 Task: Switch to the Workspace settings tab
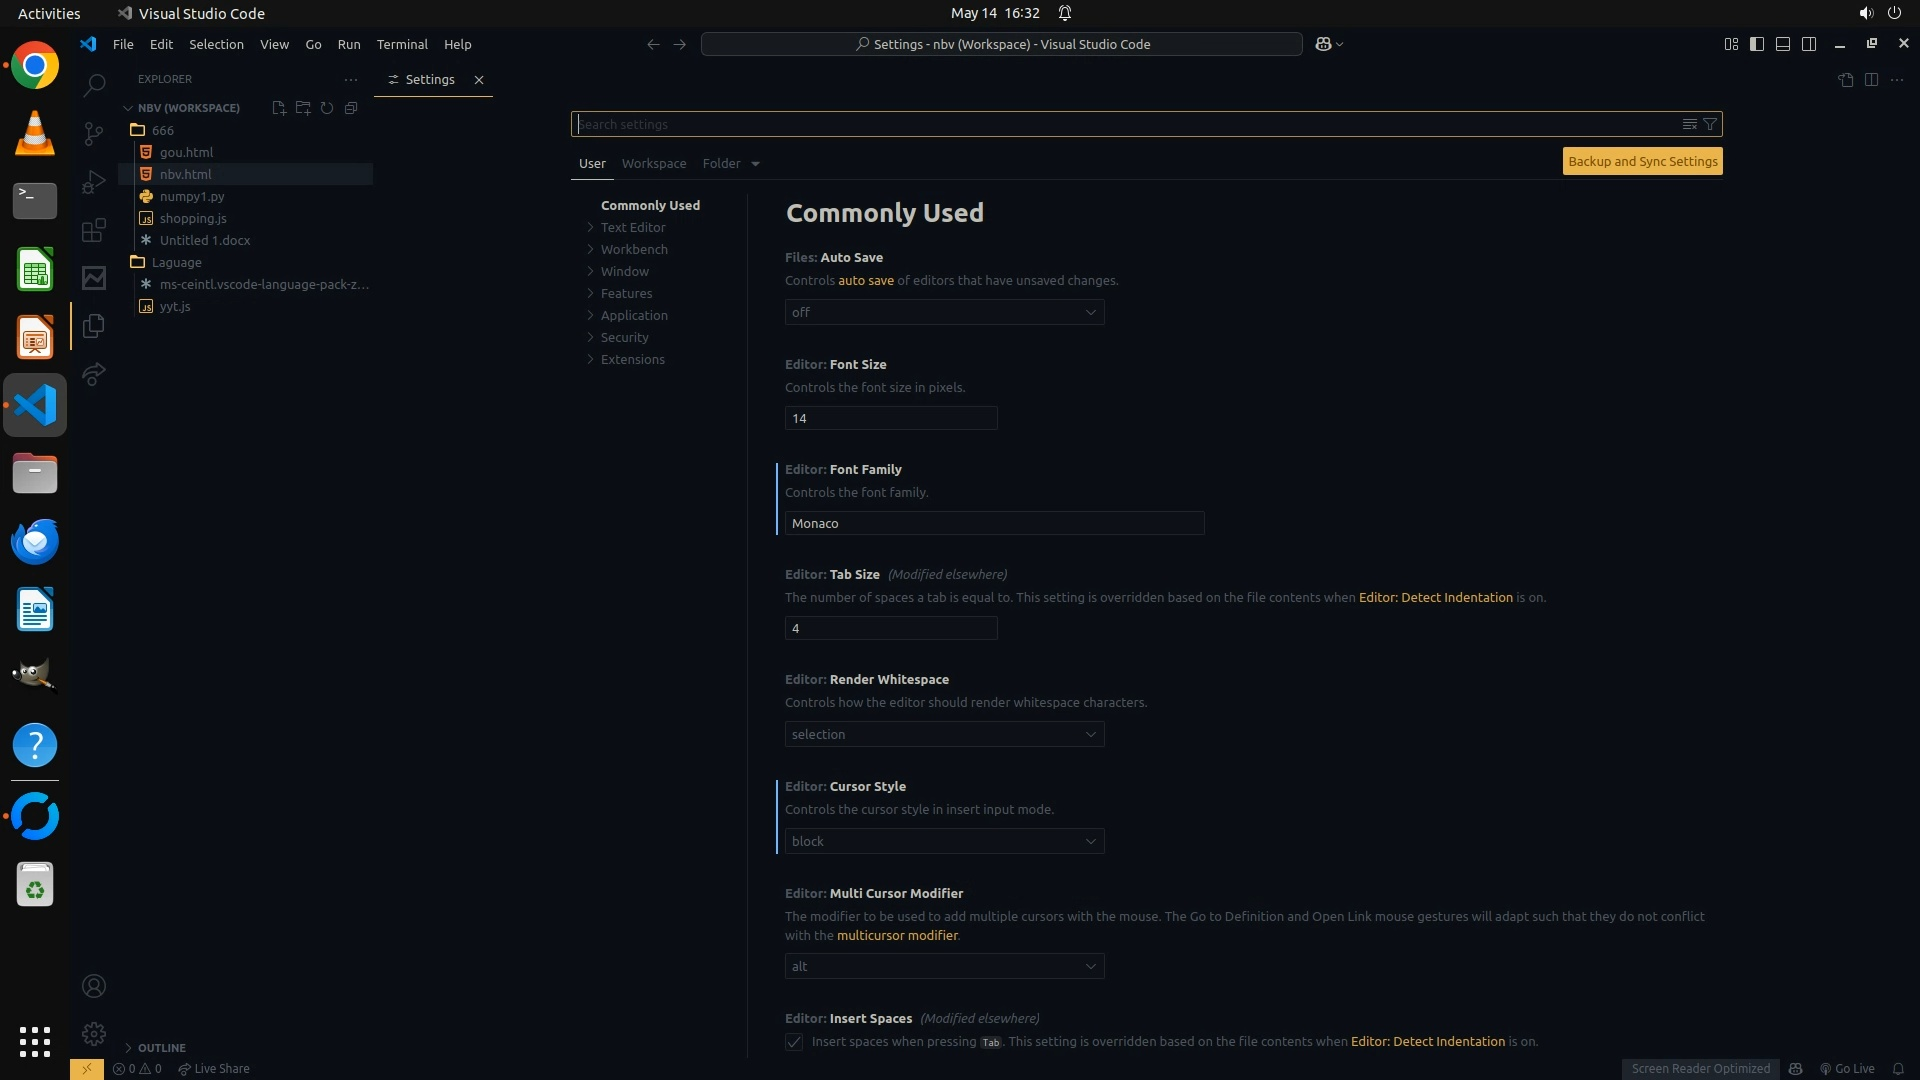(x=653, y=163)
